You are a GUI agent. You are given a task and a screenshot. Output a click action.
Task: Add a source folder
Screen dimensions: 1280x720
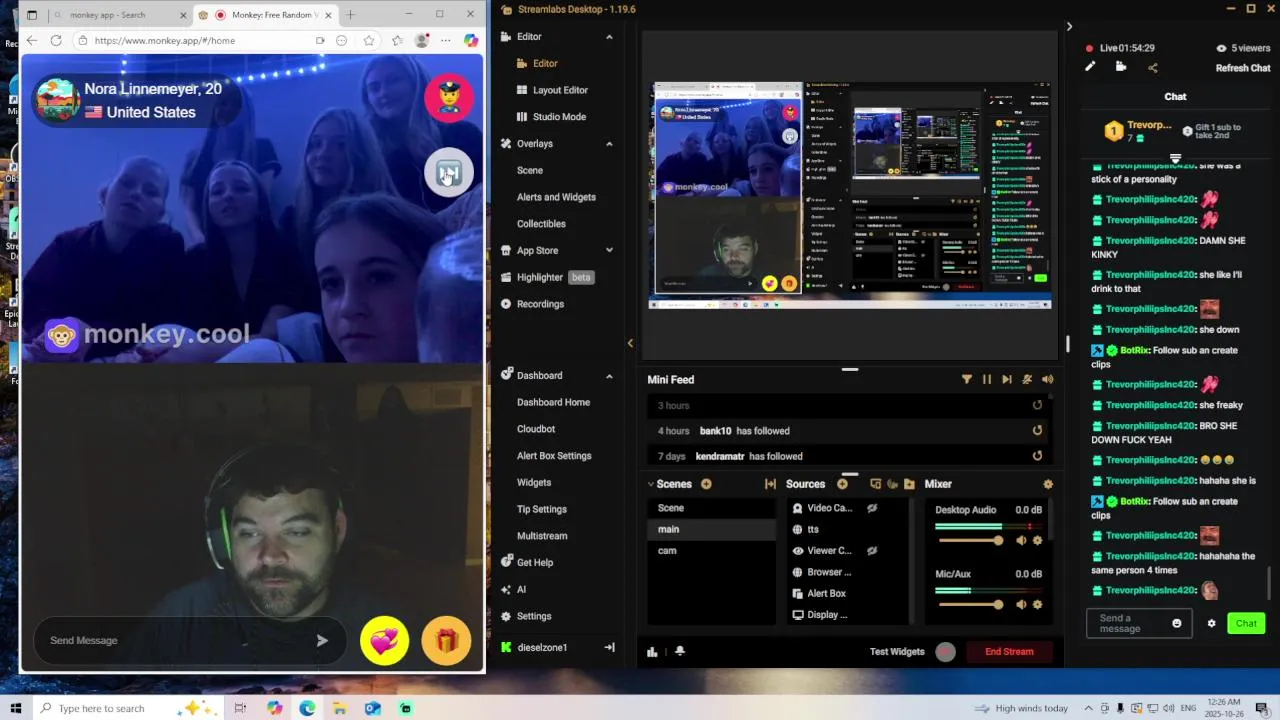click(x=909, y=484)
